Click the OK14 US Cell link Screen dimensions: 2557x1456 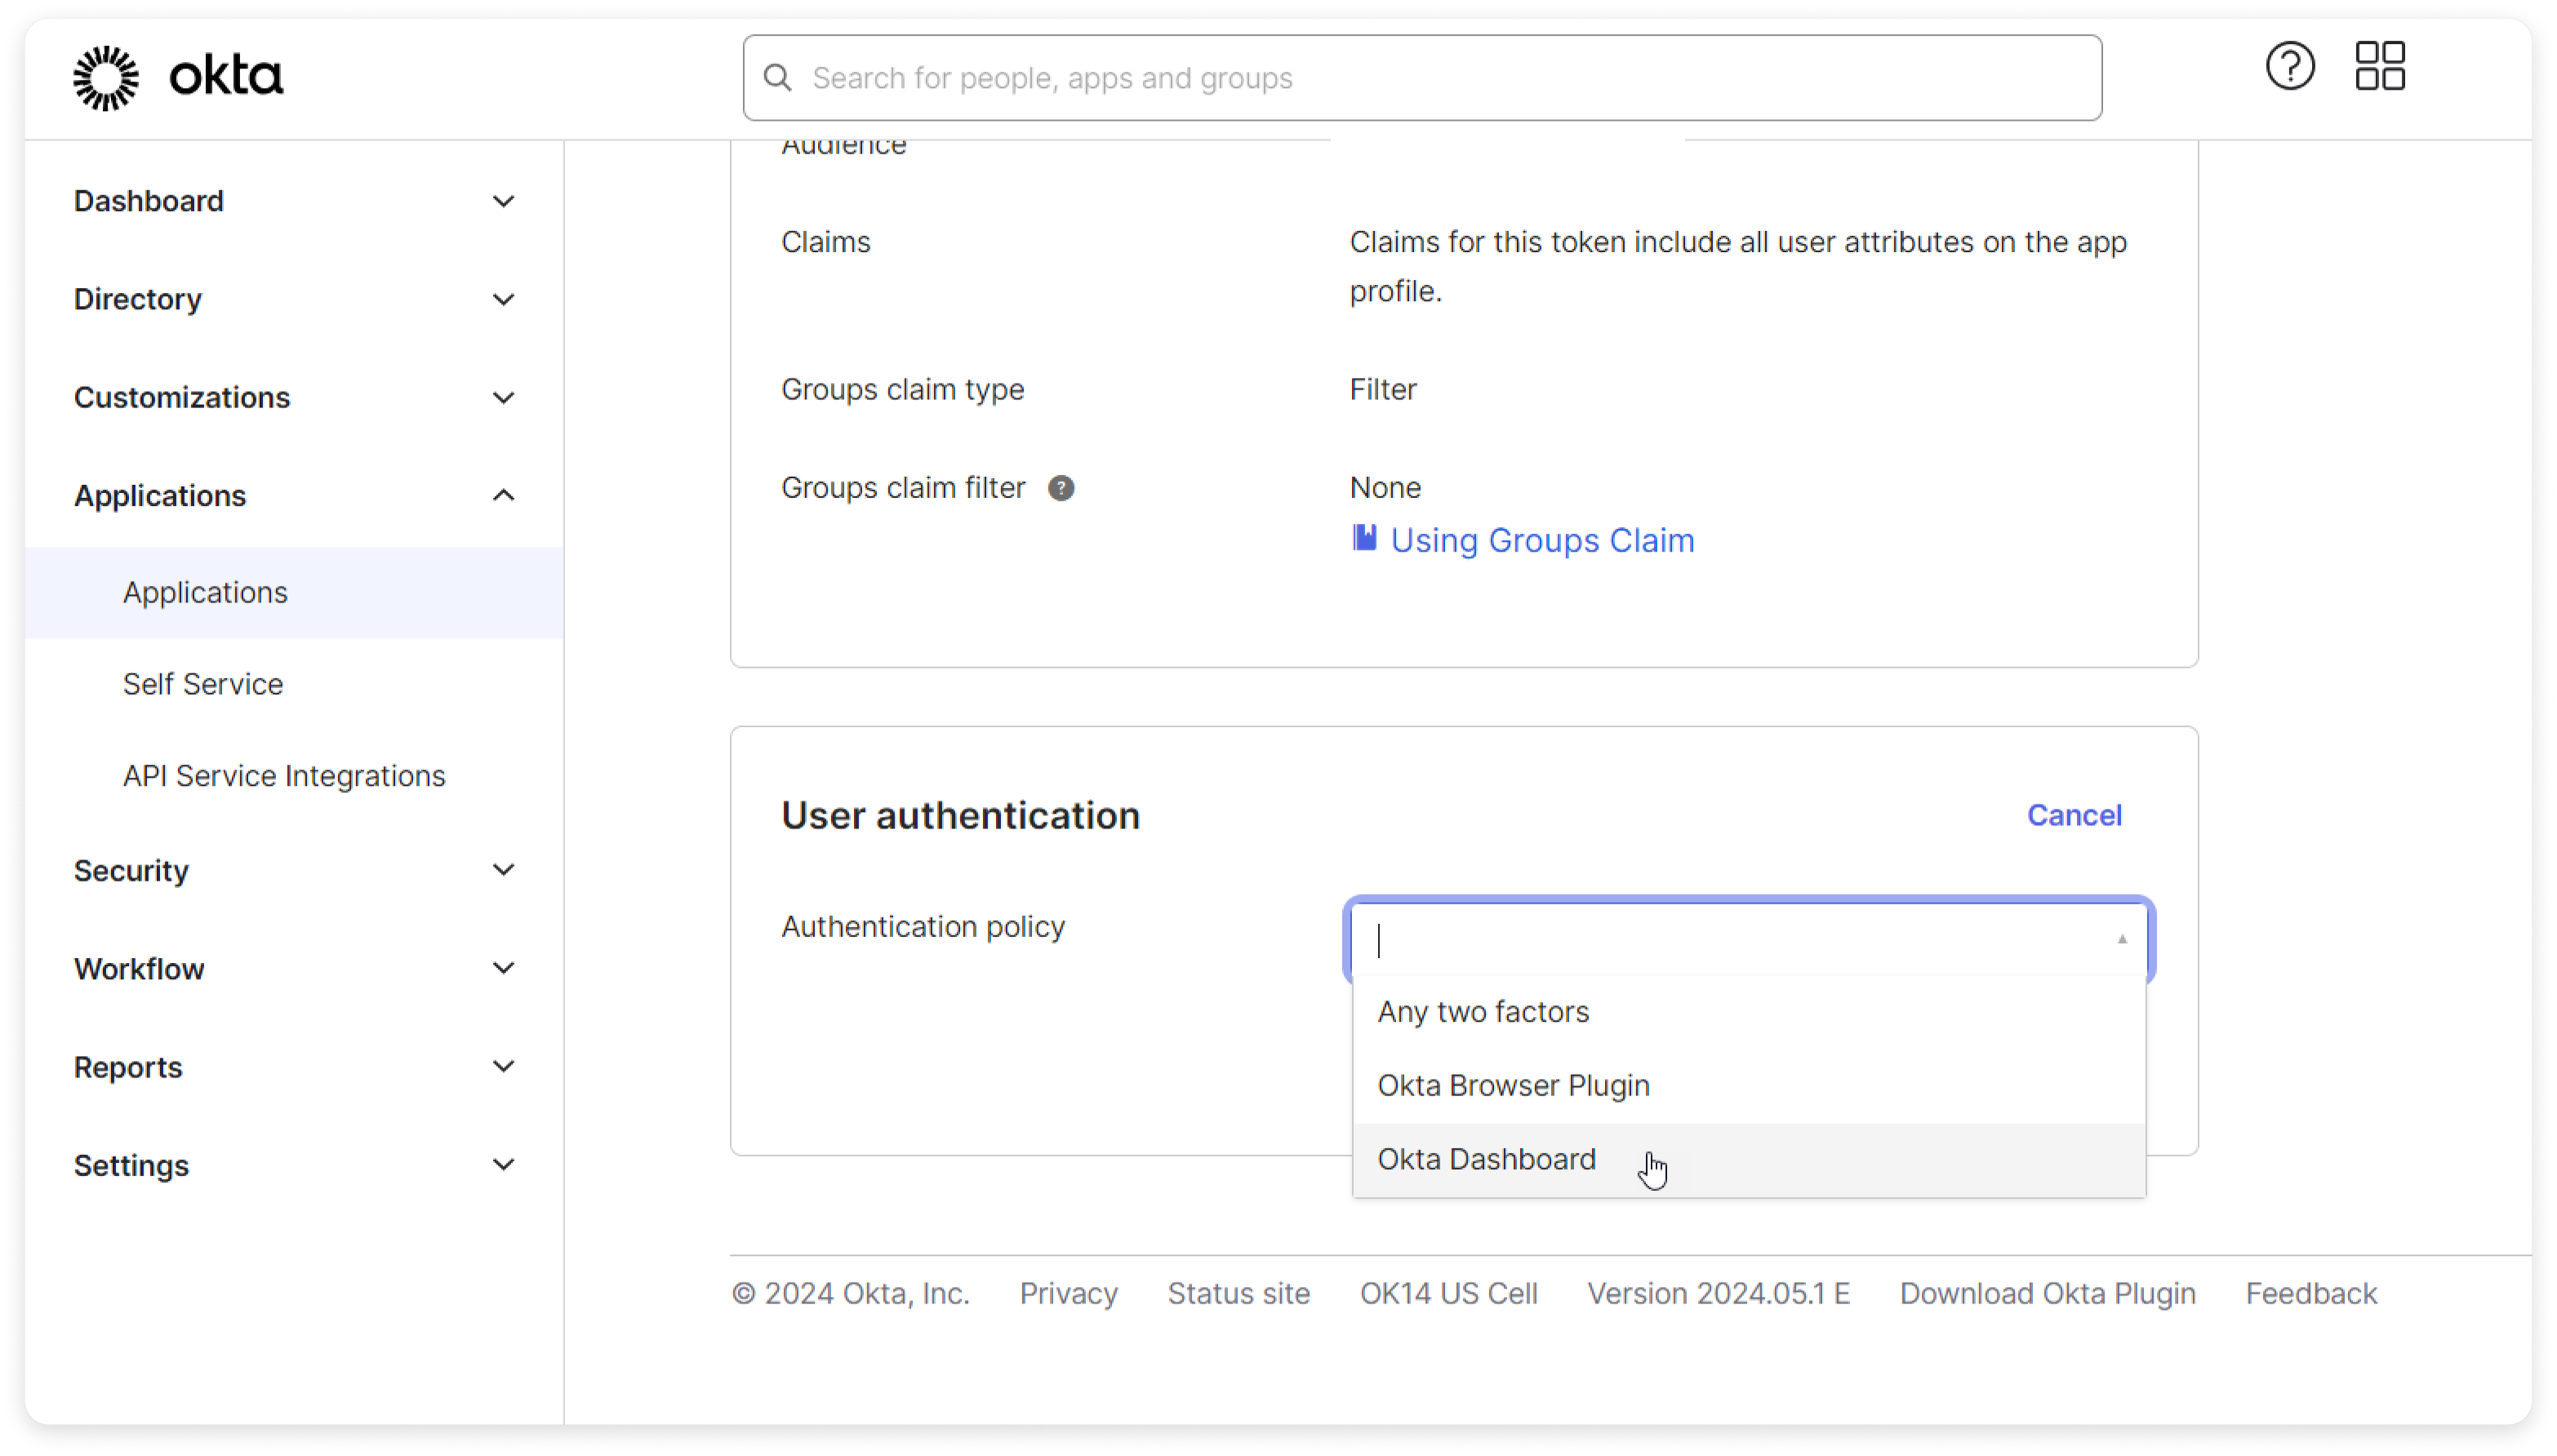click(x=1448, y=1293)
